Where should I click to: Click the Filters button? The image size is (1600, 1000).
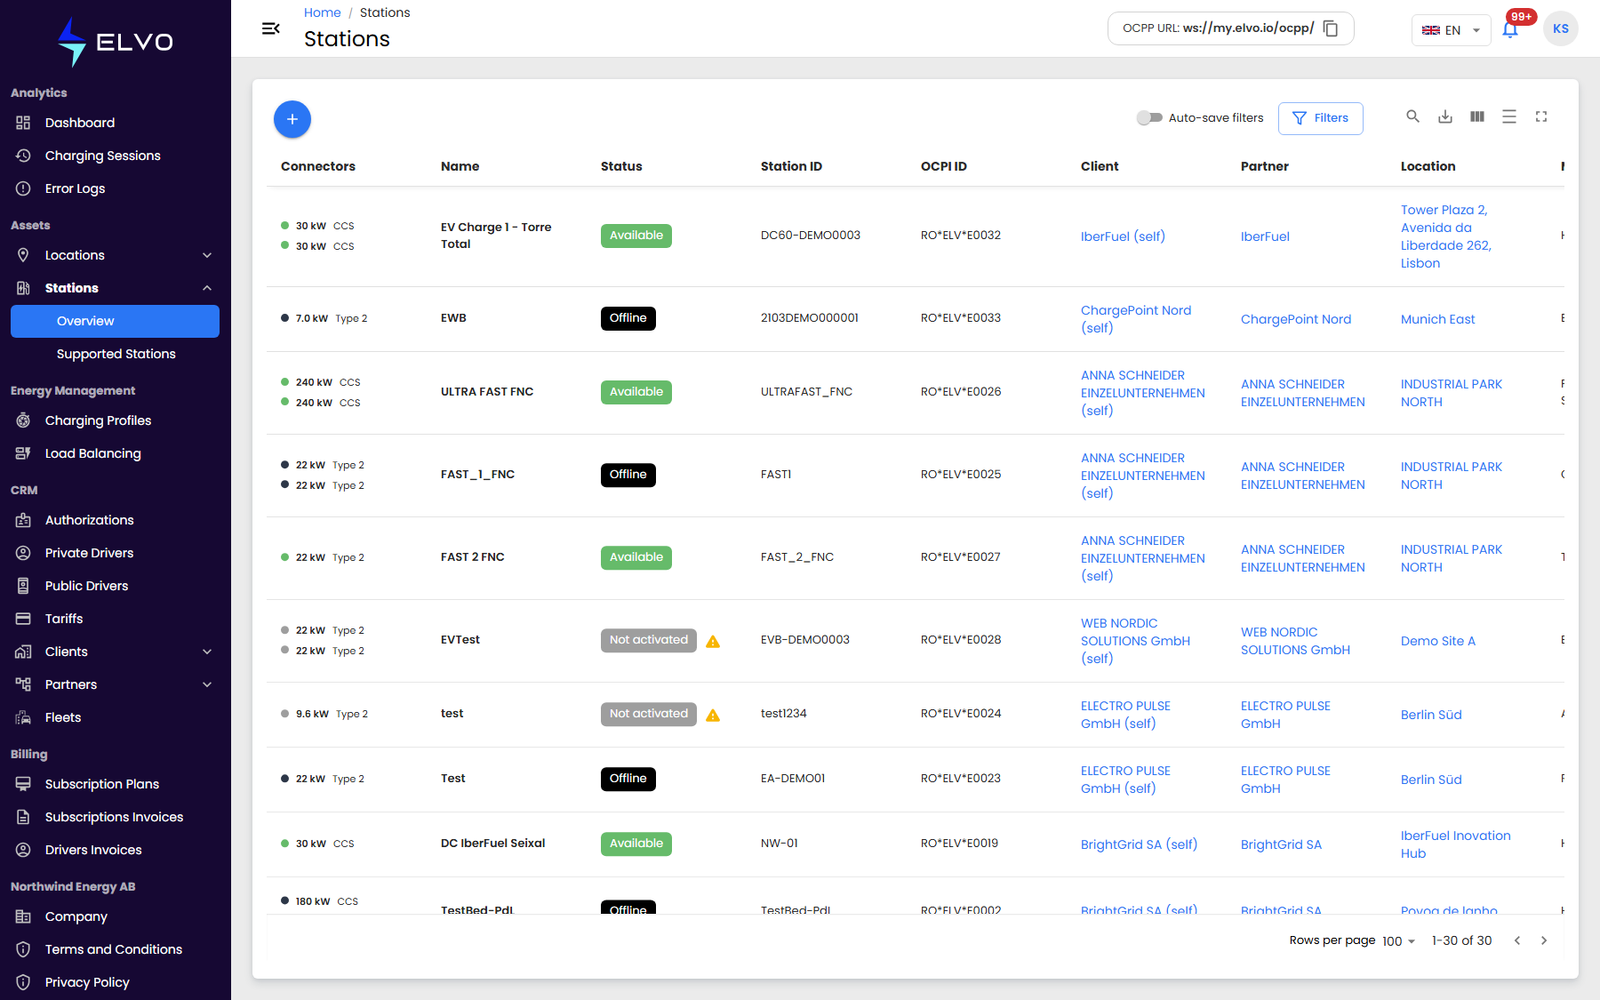(x=1320, y=118)
